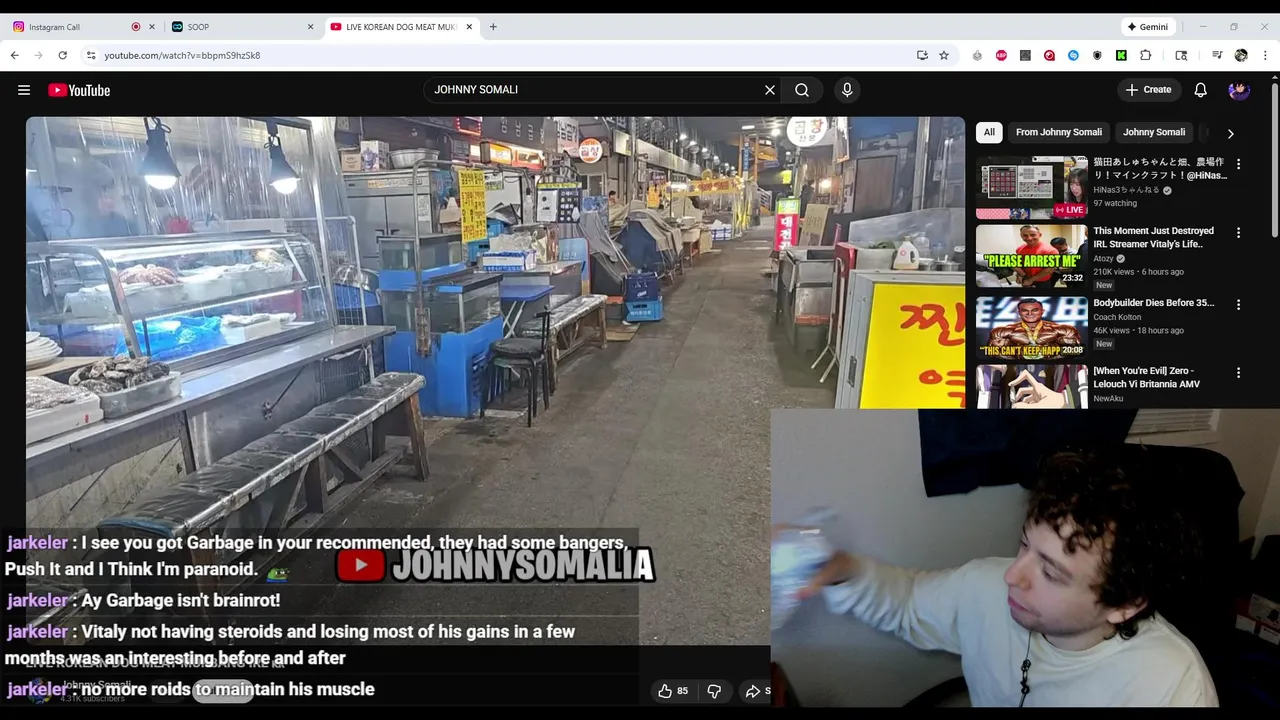Viewport: 1280px width, 720px height.
Task: Share the video using the arrow icon
Action: [x=753, y=691]
